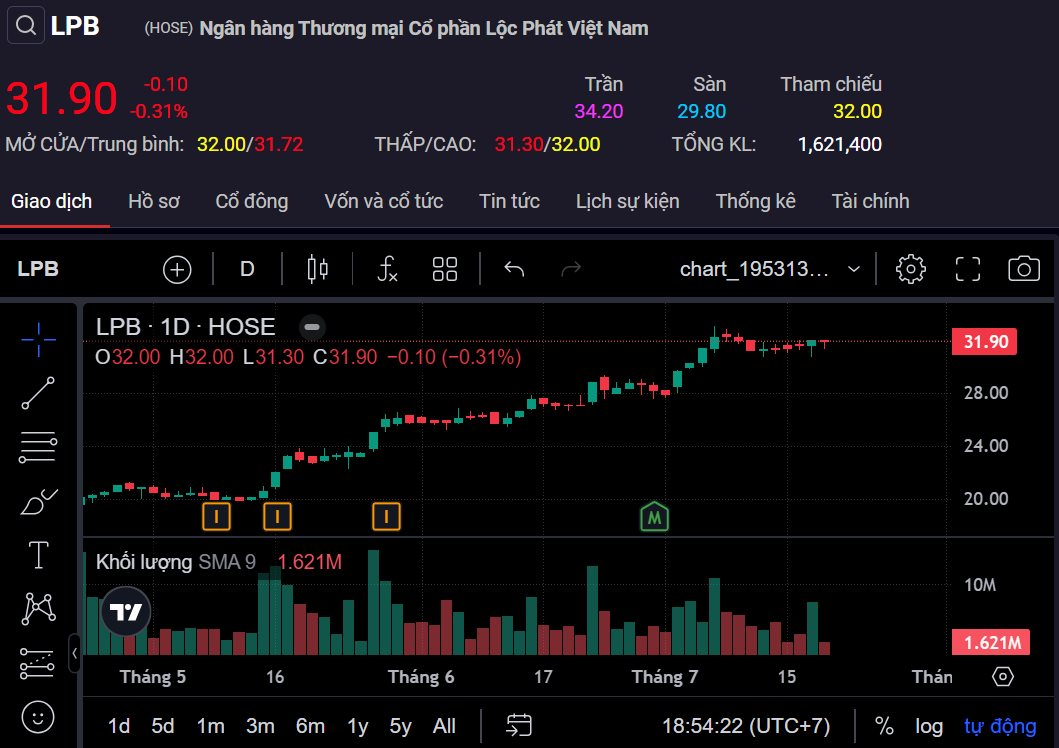Expand the chart_195313 layout dropdown

point(853,269)
